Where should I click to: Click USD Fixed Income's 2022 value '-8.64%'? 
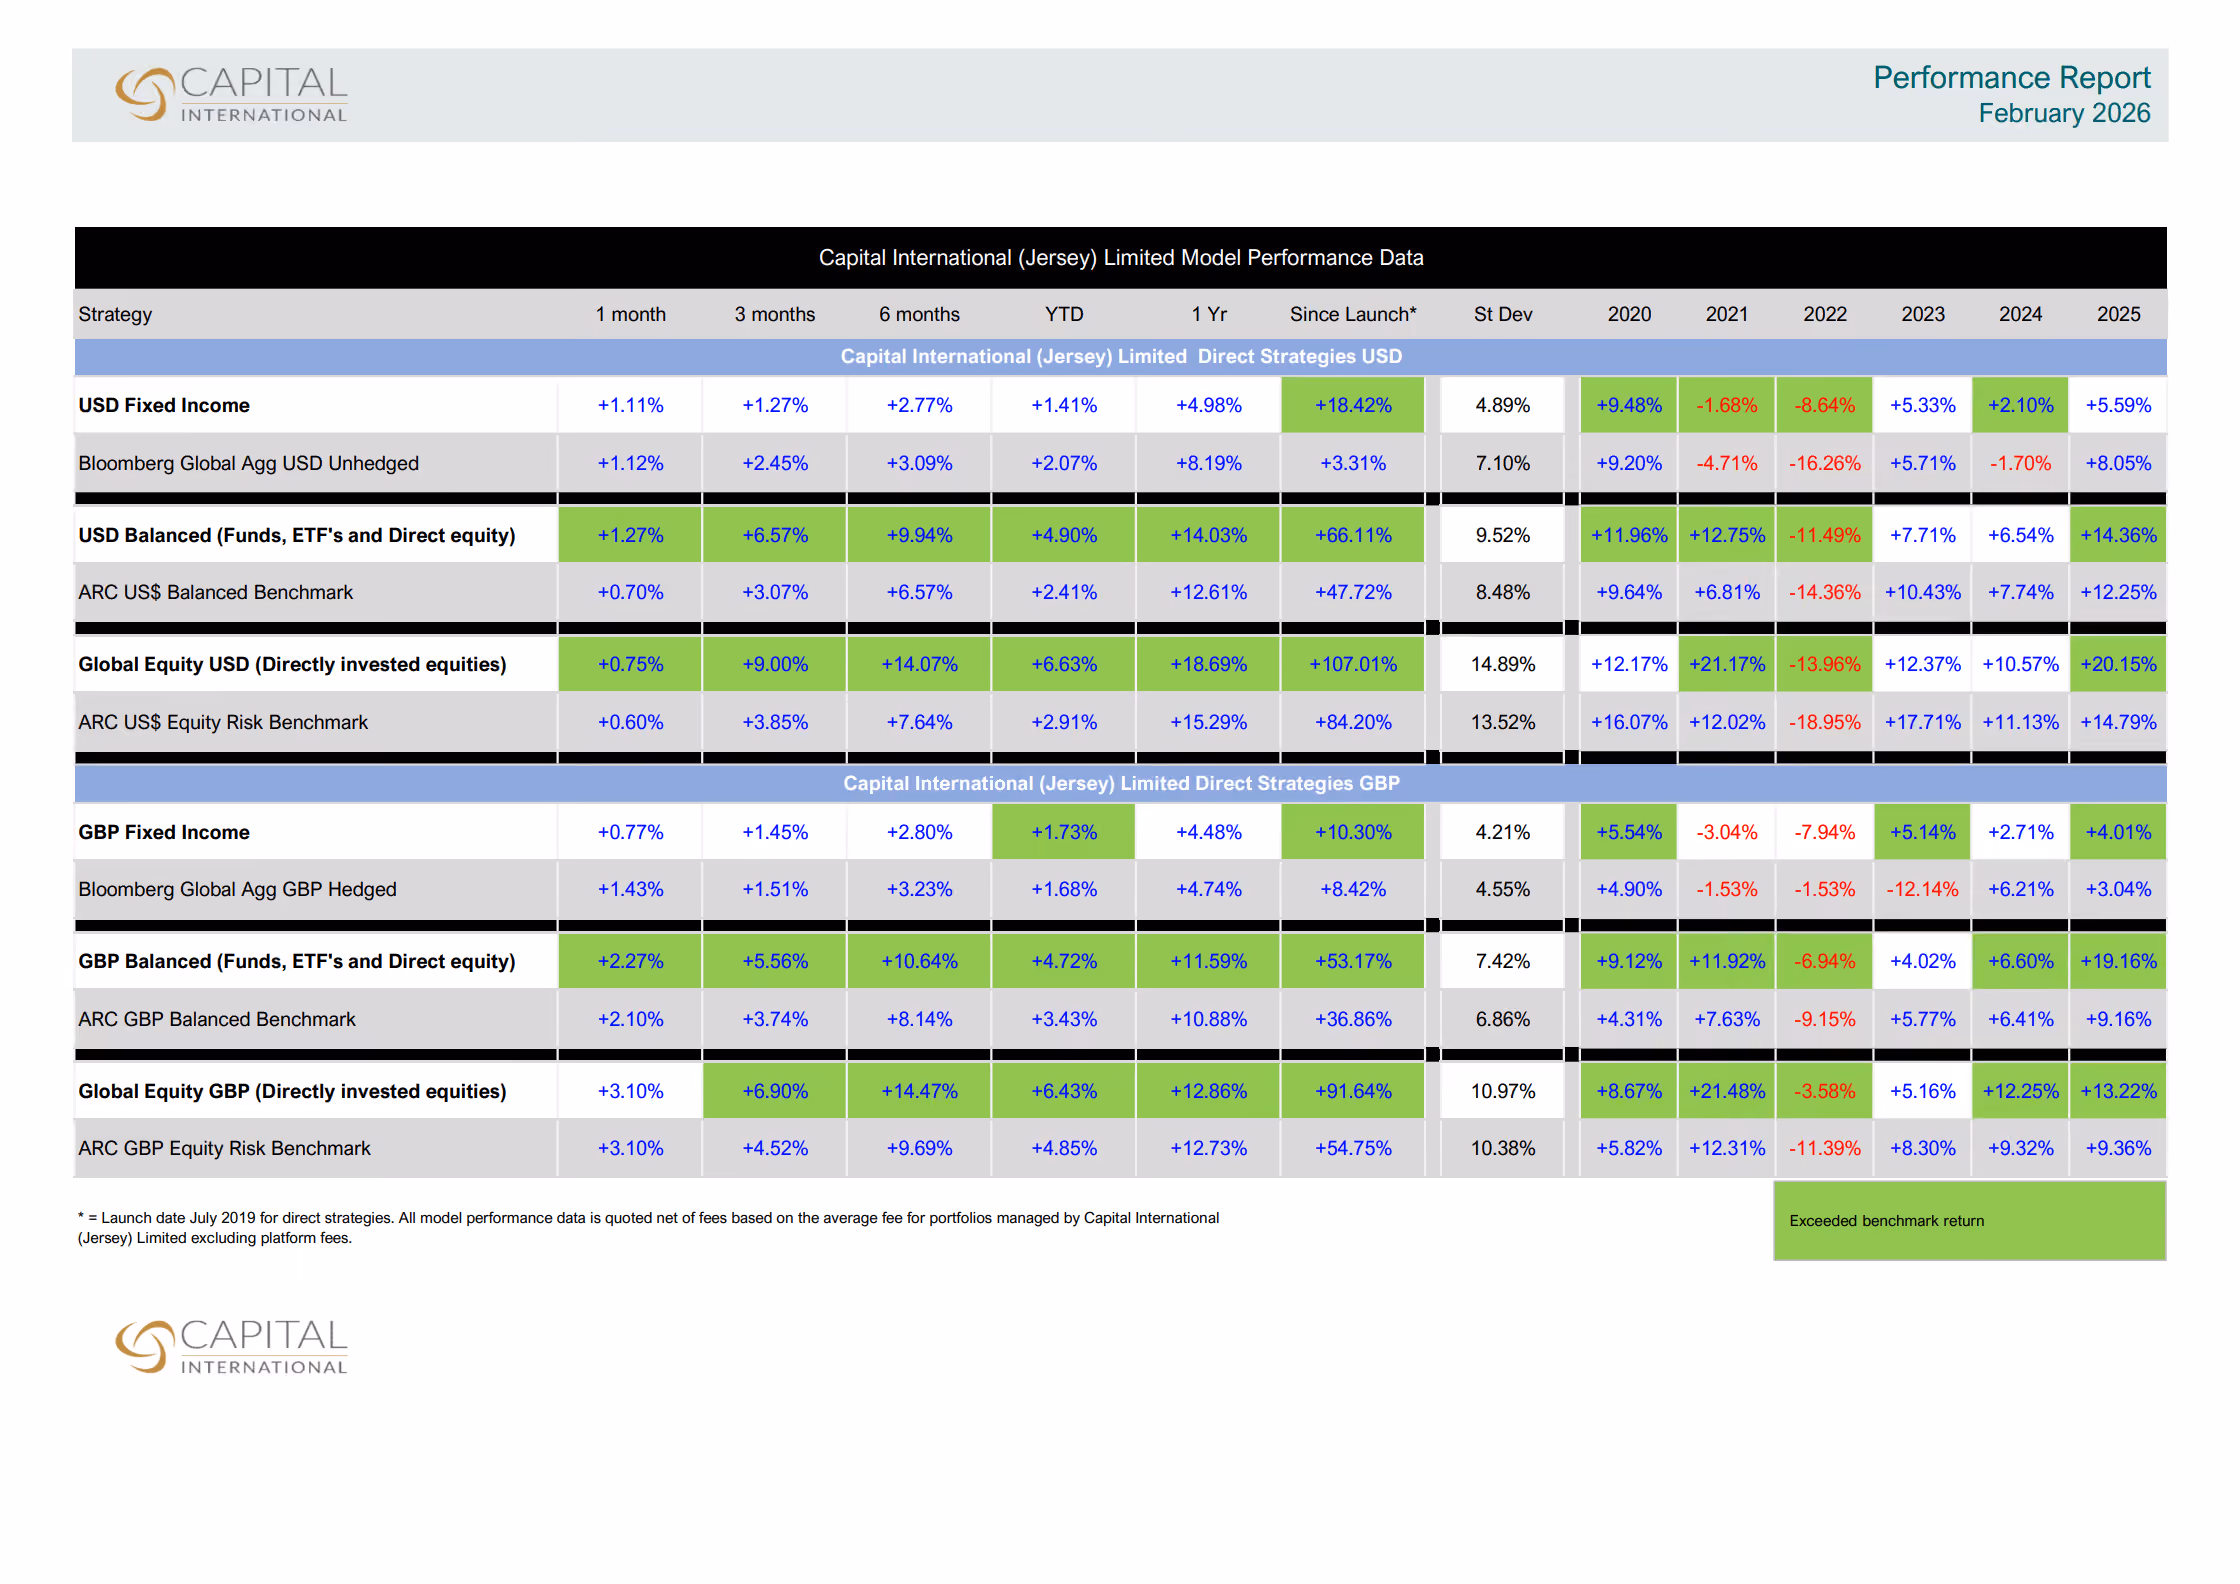point(1825,405)
